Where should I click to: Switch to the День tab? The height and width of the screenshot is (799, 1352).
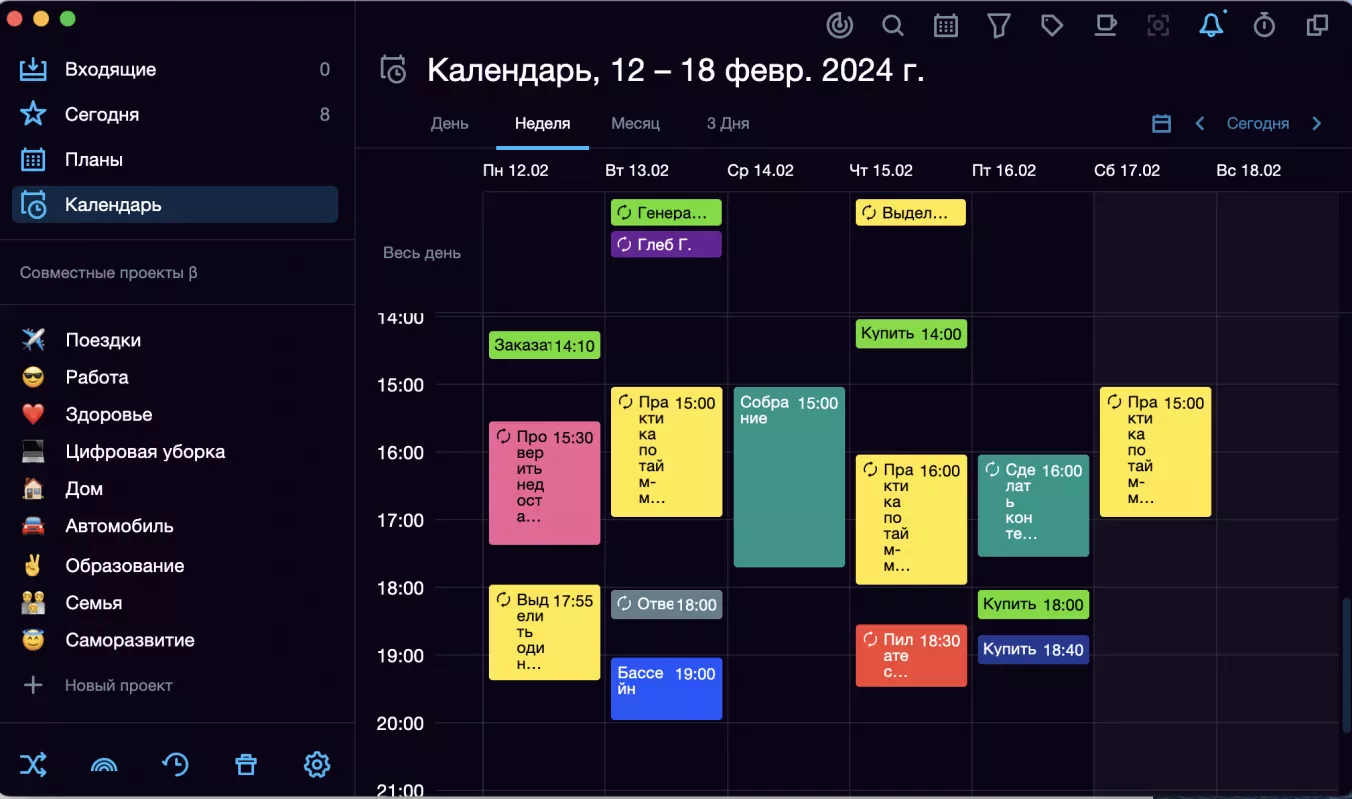pos(450,124)
